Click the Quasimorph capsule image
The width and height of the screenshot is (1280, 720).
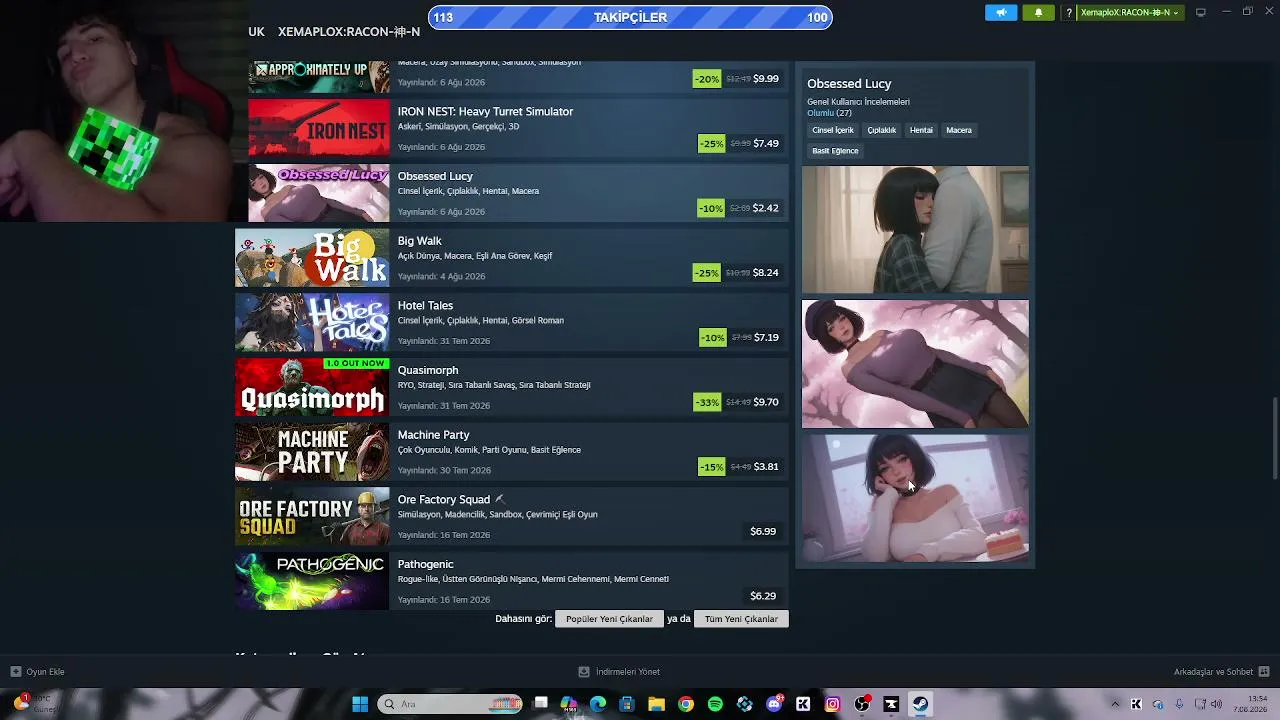coord(312,388)
